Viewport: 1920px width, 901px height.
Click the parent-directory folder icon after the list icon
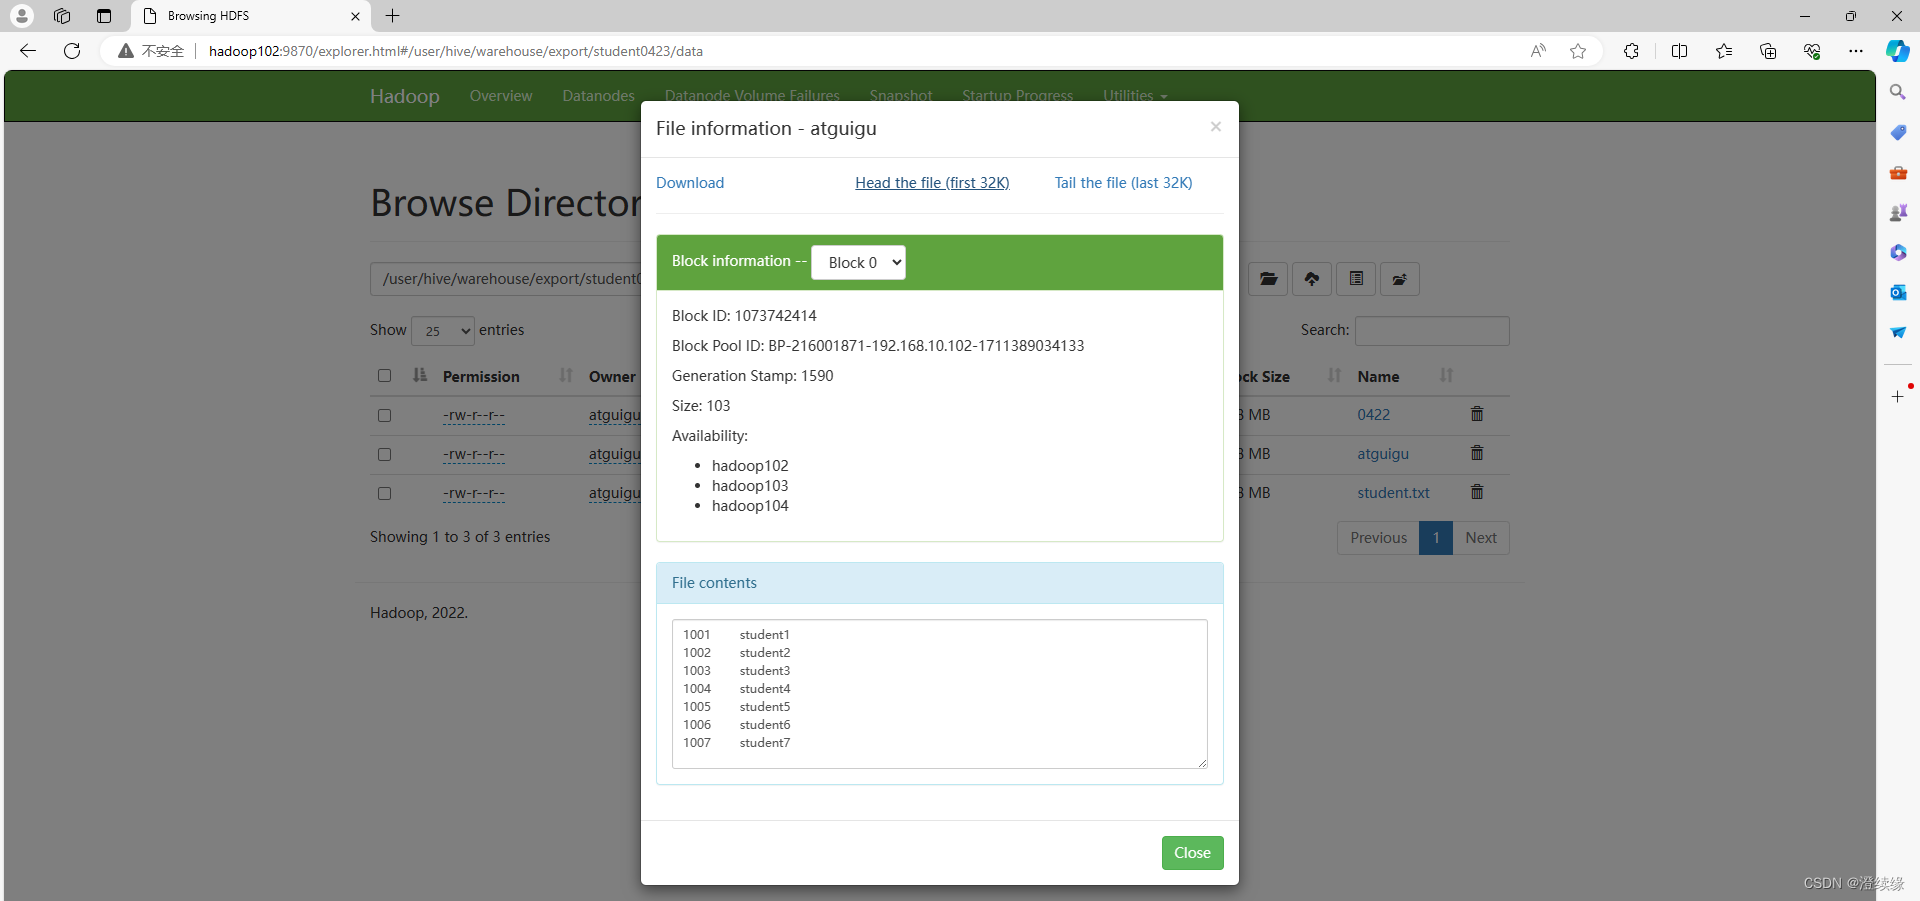tap(1400, 279)
